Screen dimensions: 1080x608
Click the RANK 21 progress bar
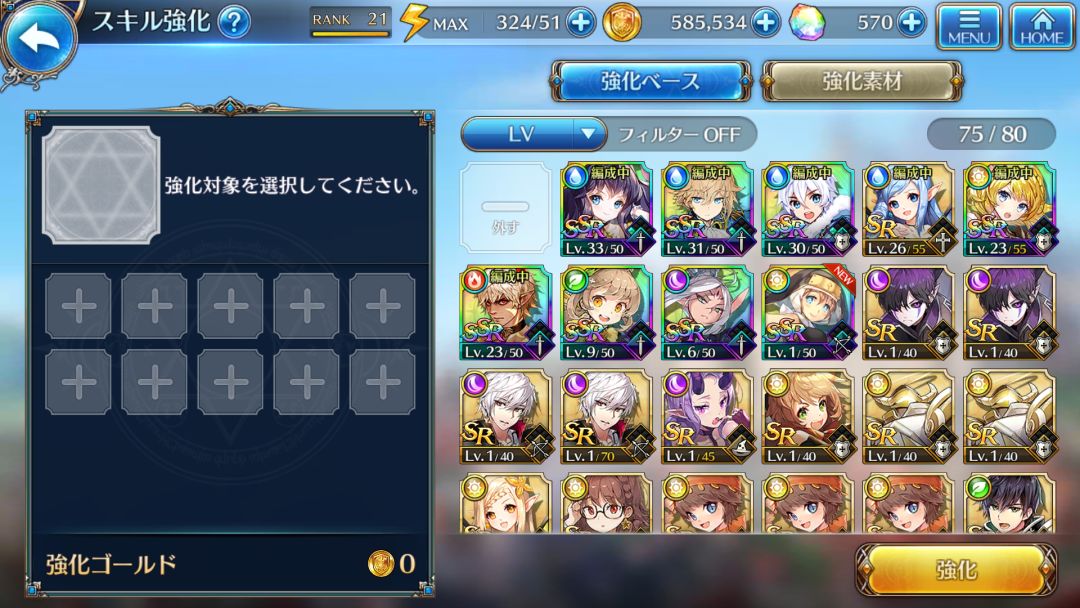[x=350, y=23]
